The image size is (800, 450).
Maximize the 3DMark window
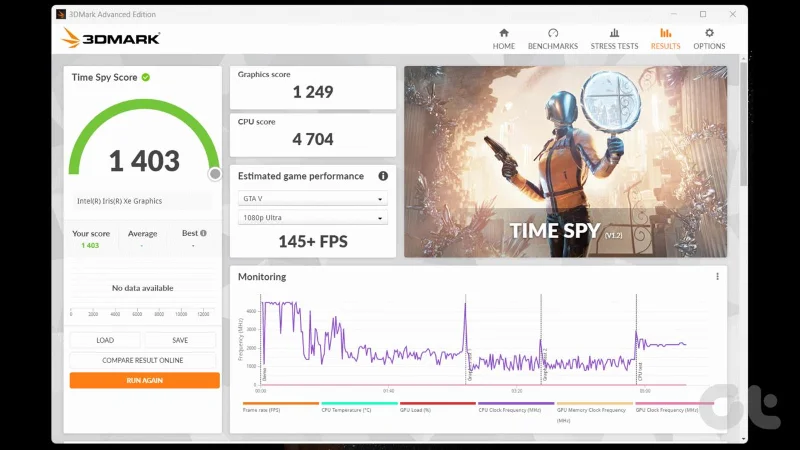coord(703,14)
